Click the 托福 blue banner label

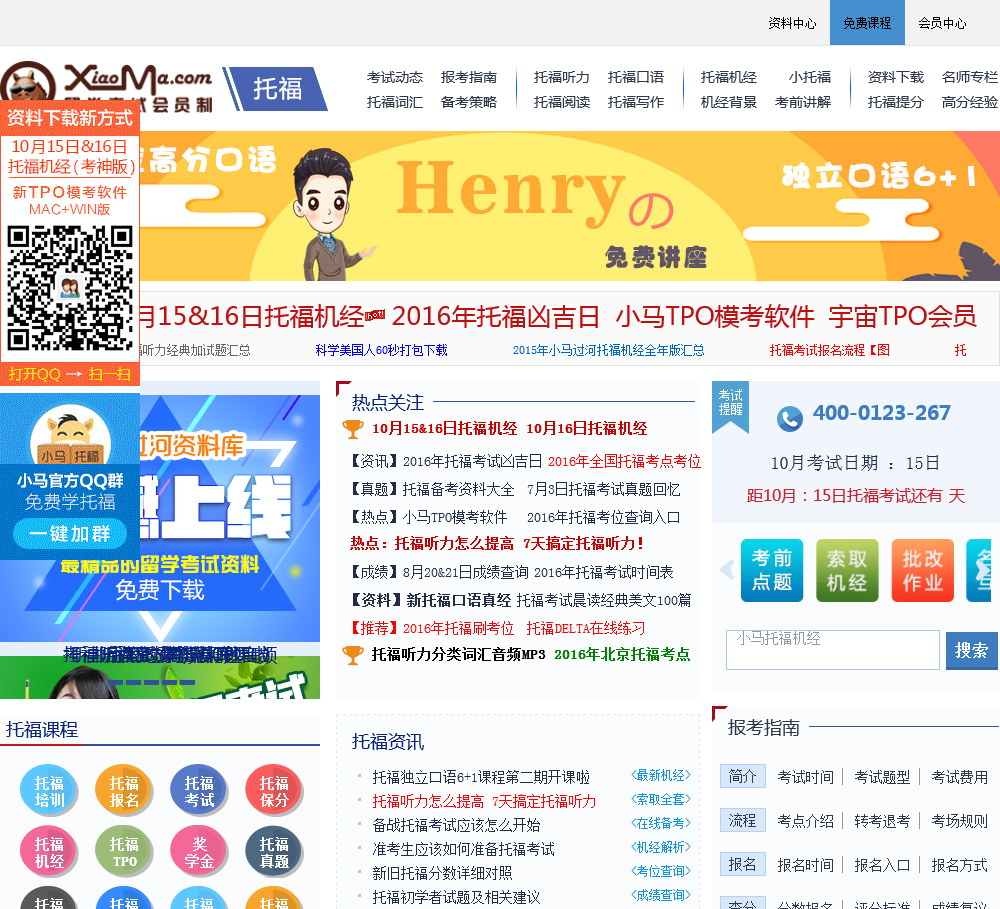277,89
